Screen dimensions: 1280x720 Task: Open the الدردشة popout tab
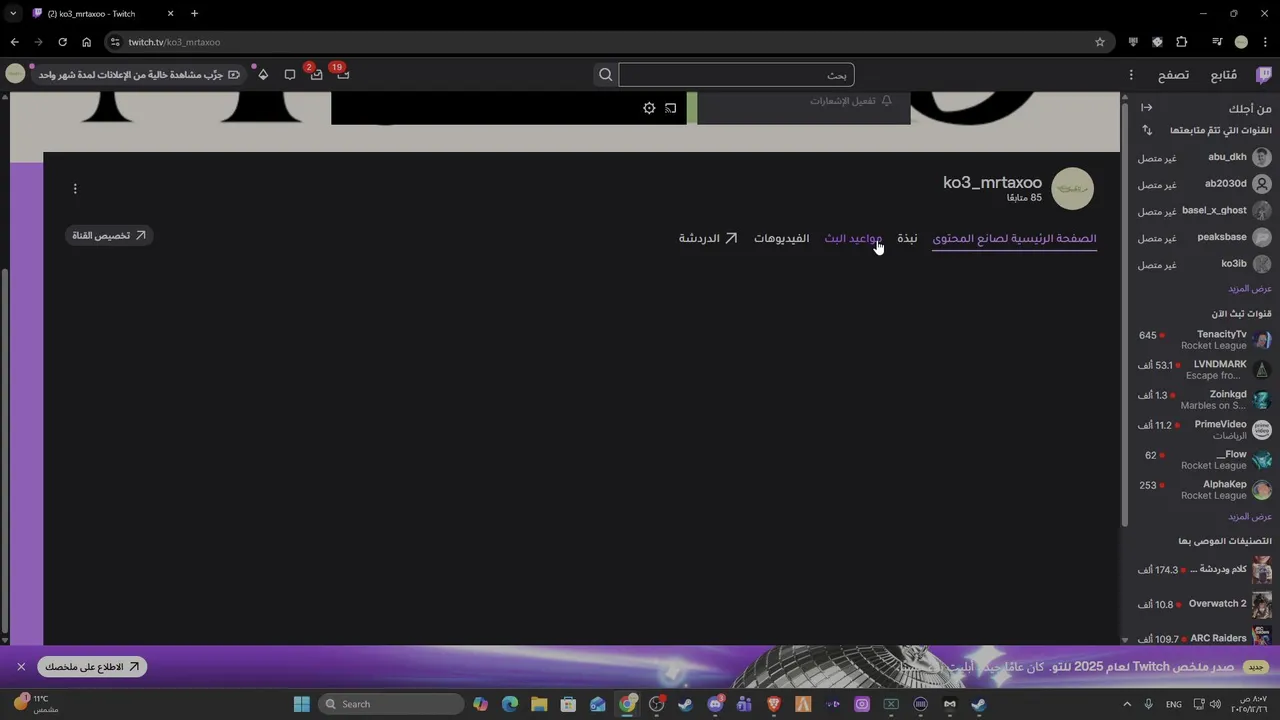click(x=708, y=239)
